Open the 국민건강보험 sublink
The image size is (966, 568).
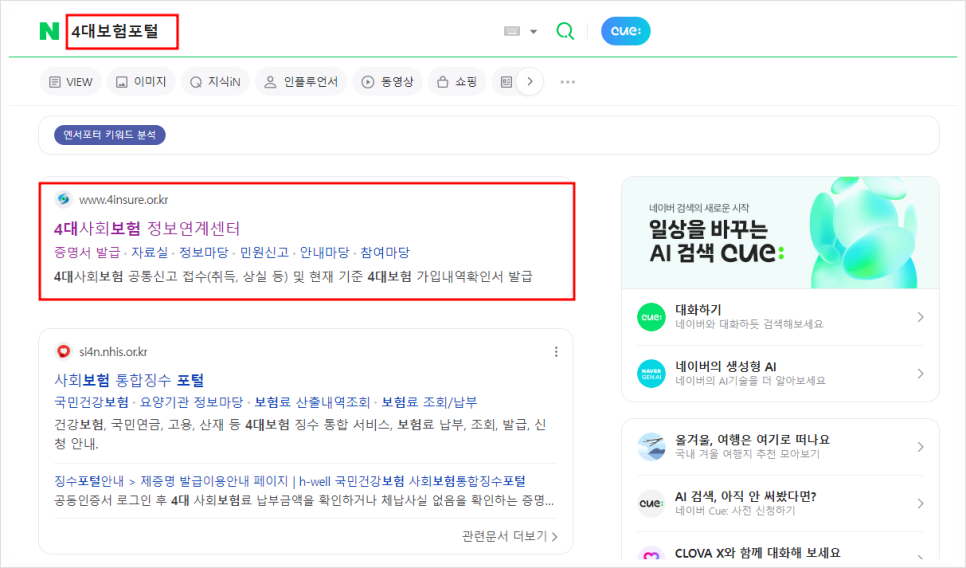coord(91,402)
